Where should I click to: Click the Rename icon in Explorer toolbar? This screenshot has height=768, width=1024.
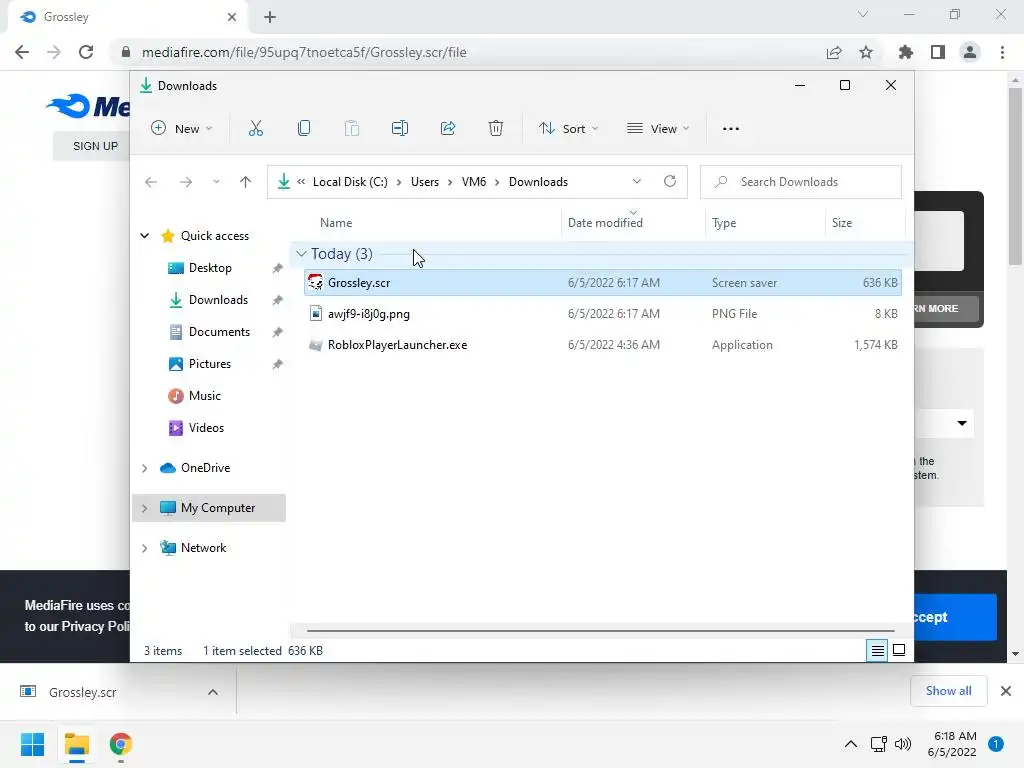[400, 129]
